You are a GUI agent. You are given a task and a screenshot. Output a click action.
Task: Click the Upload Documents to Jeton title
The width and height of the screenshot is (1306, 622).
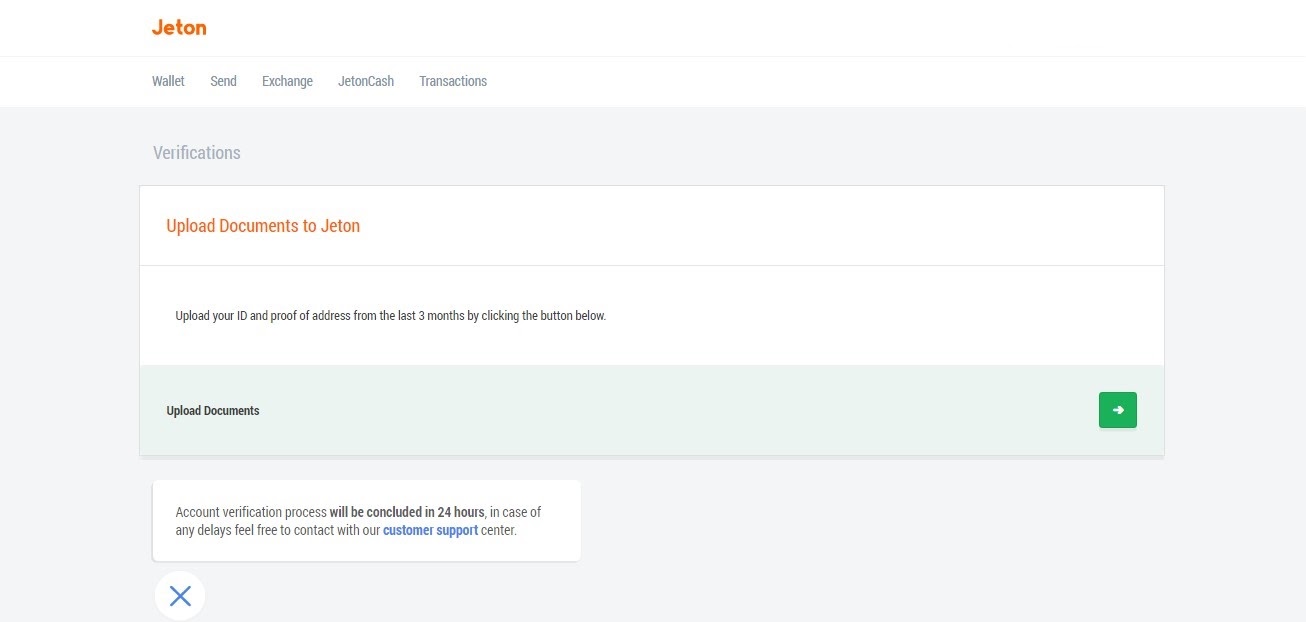263,226
